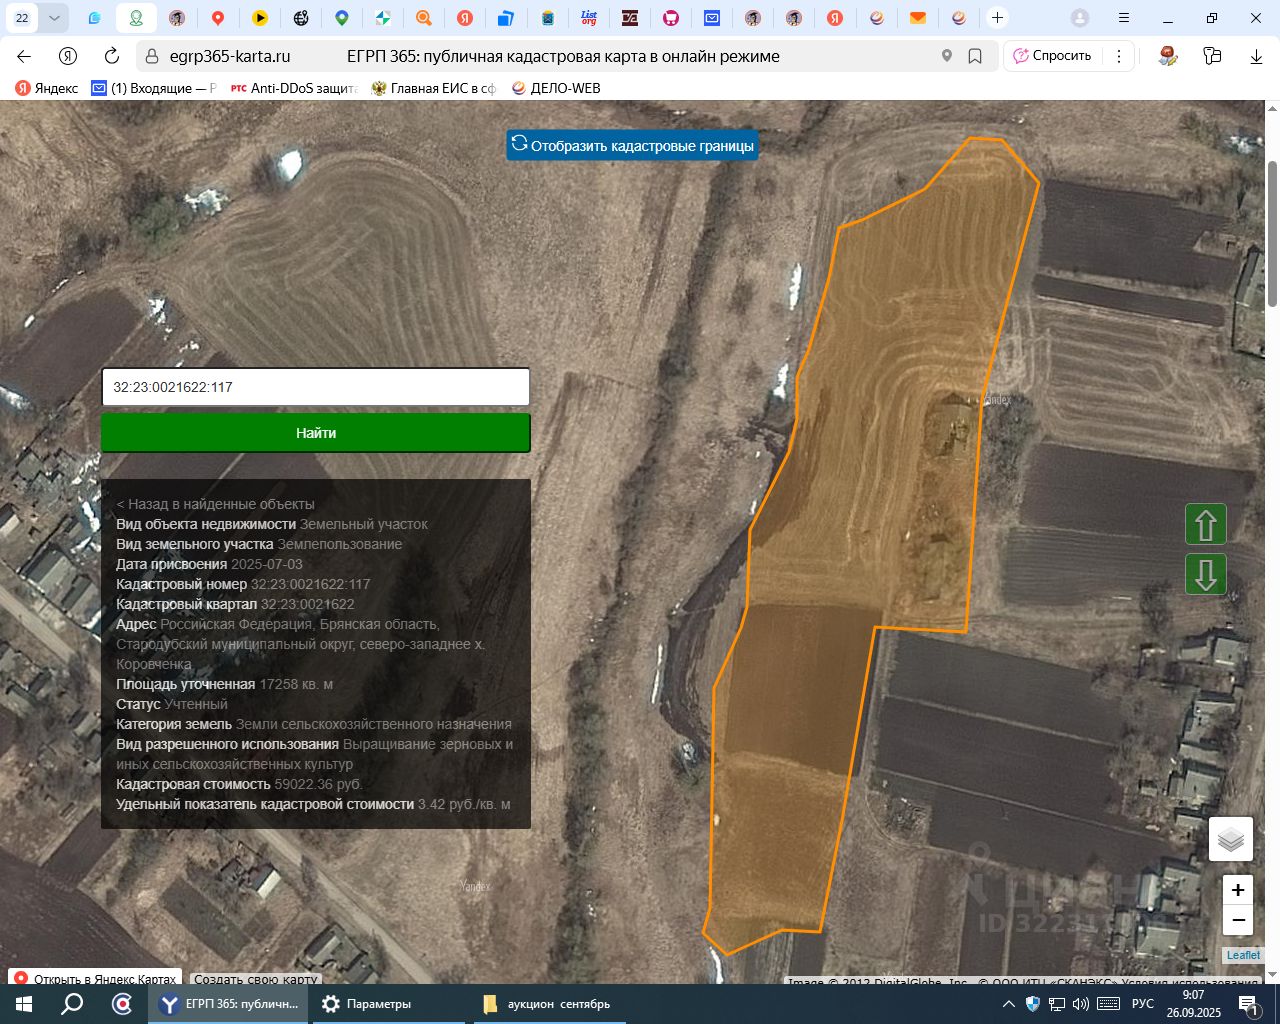Screen dimensions: 1280x1024
Task: Switch to the blue envelope mail tab
Action: pos(711,18)
